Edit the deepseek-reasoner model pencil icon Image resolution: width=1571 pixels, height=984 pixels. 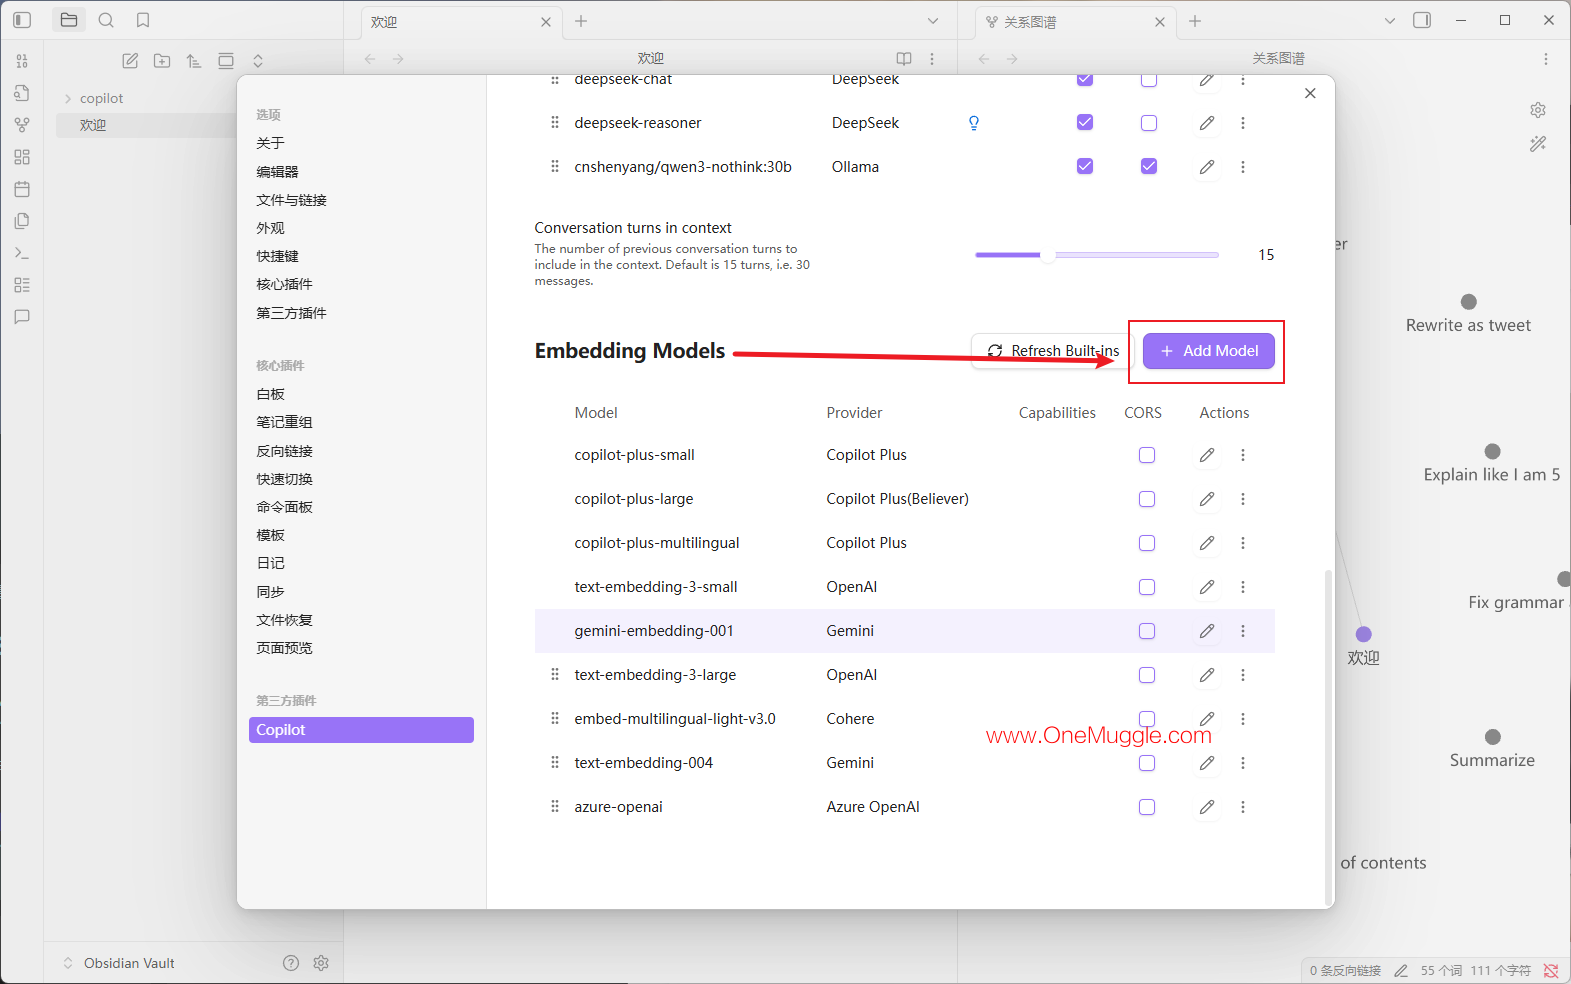point(1207,123)
